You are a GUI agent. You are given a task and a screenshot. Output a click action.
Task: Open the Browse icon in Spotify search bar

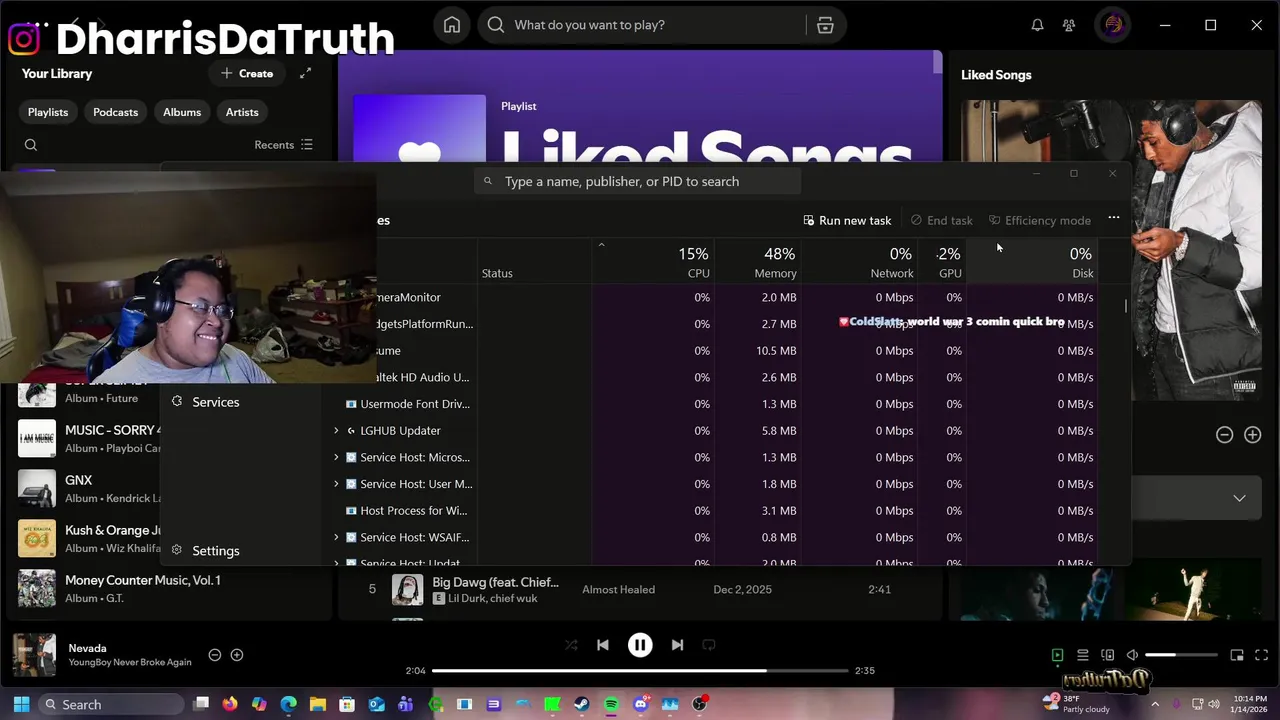pyautogui.click(x=825, y=25)
